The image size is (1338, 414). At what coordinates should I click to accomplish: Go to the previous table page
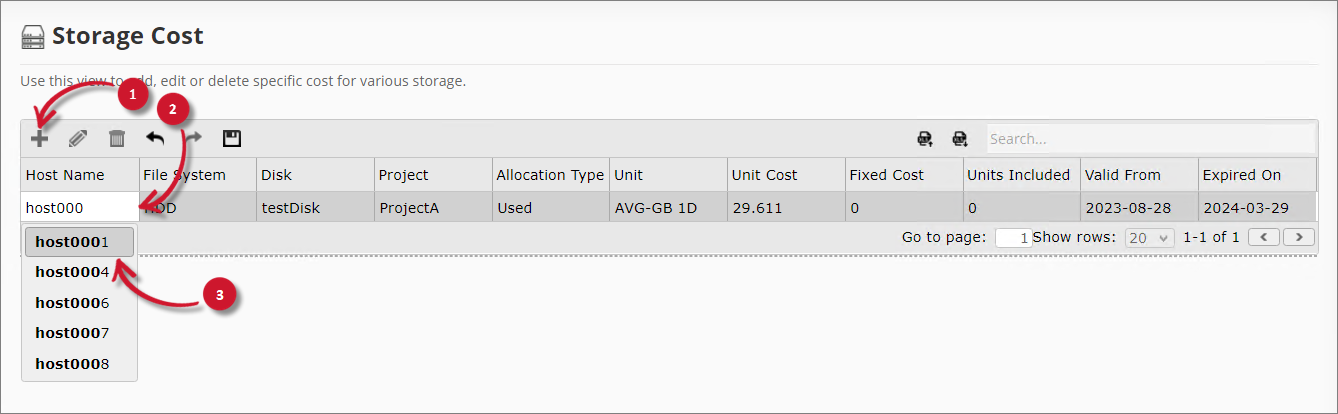pyautogui.click(x=1265, y=237)
